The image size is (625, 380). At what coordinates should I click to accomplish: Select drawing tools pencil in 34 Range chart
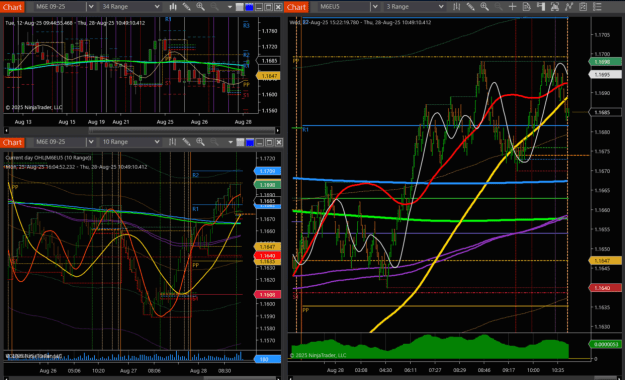click(x=186, y=7)
